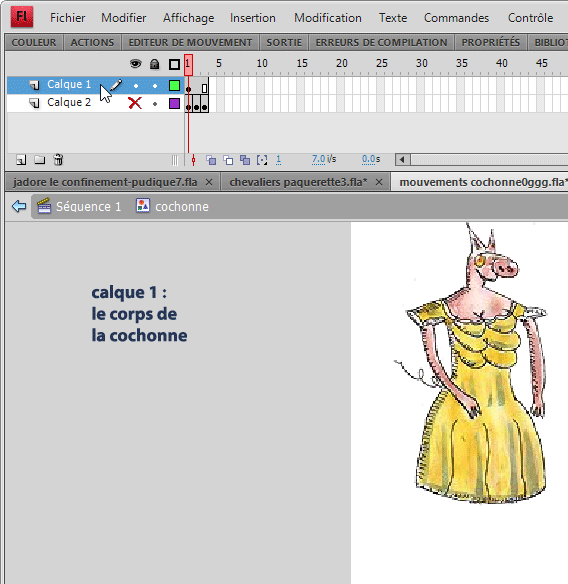Open the chevaliers paquerette3.fla document tab

298,182
